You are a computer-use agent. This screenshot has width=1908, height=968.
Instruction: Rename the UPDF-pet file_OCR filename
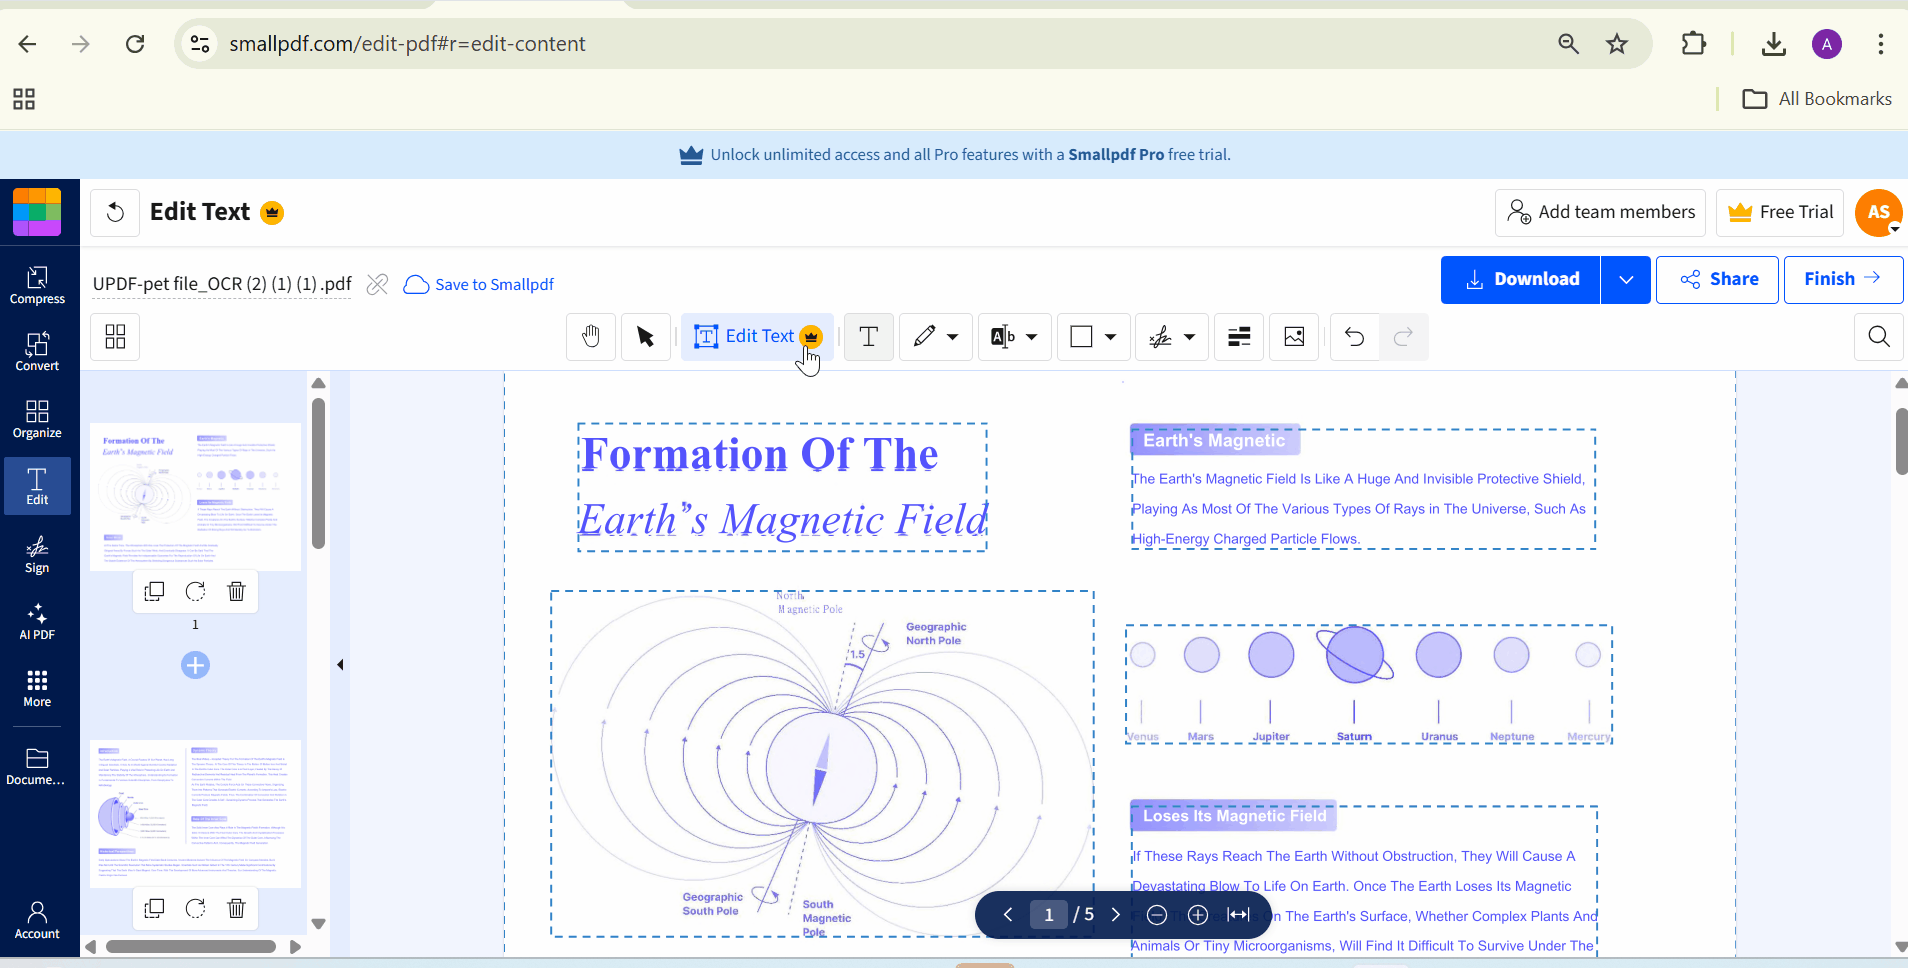point(222,284)
